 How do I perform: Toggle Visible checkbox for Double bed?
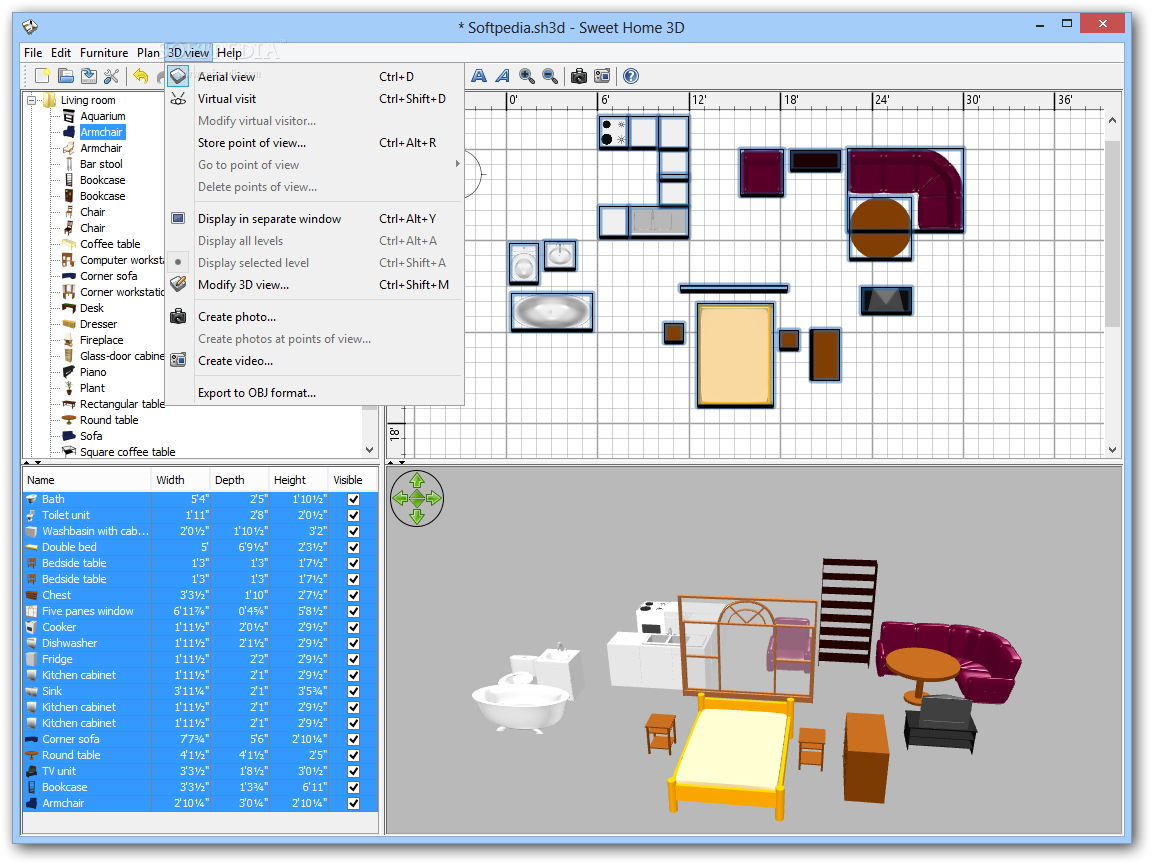tap(353, 547)
